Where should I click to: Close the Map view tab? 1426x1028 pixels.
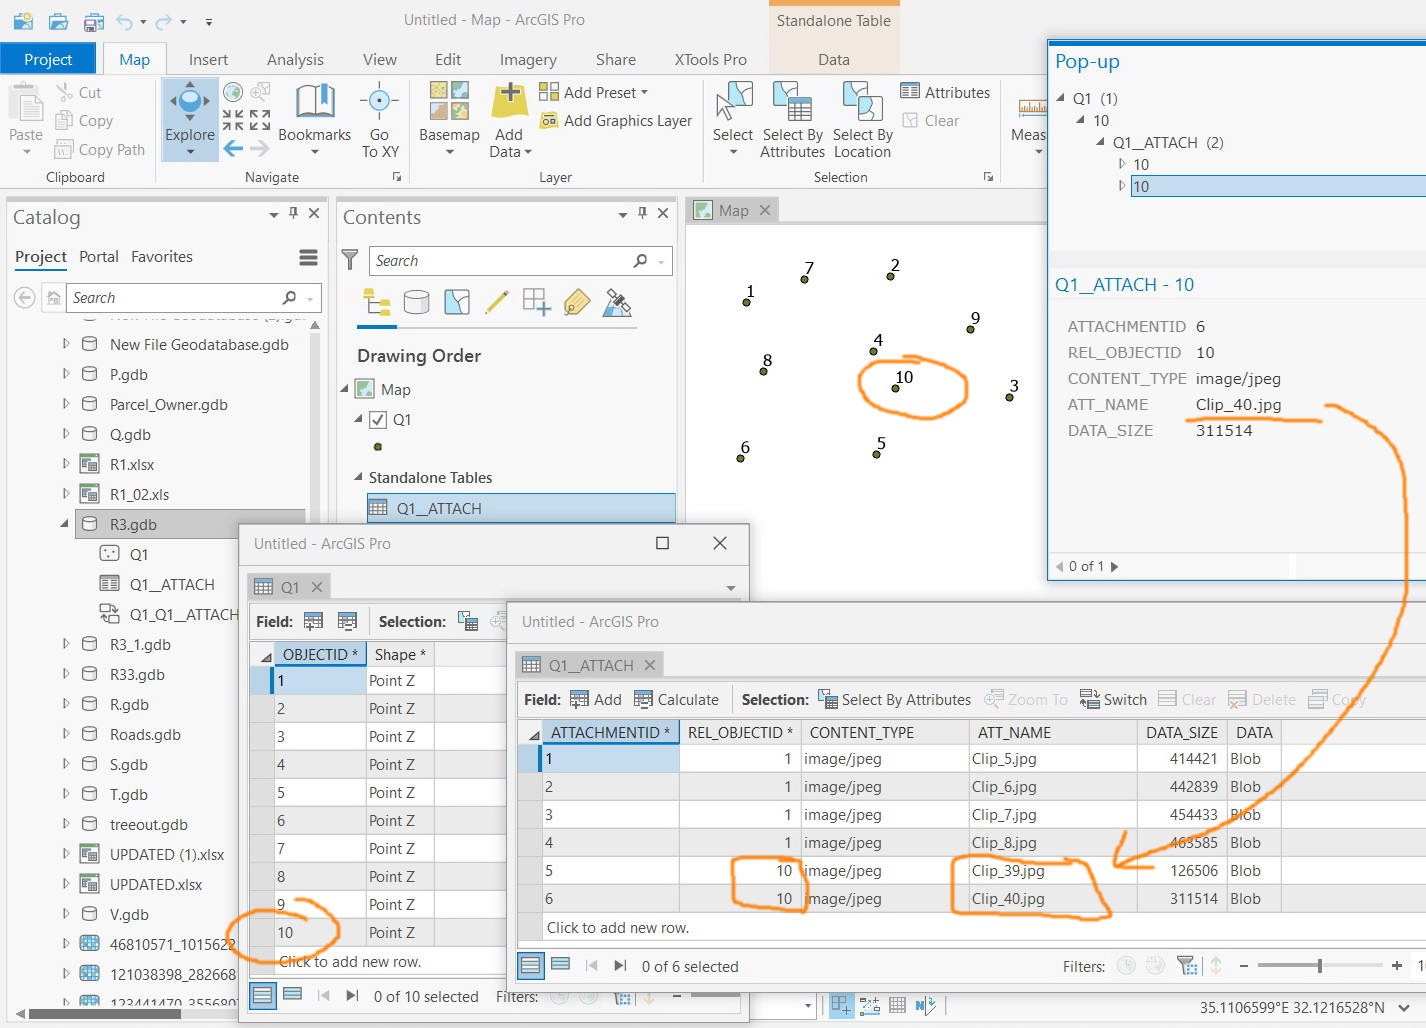765,210
